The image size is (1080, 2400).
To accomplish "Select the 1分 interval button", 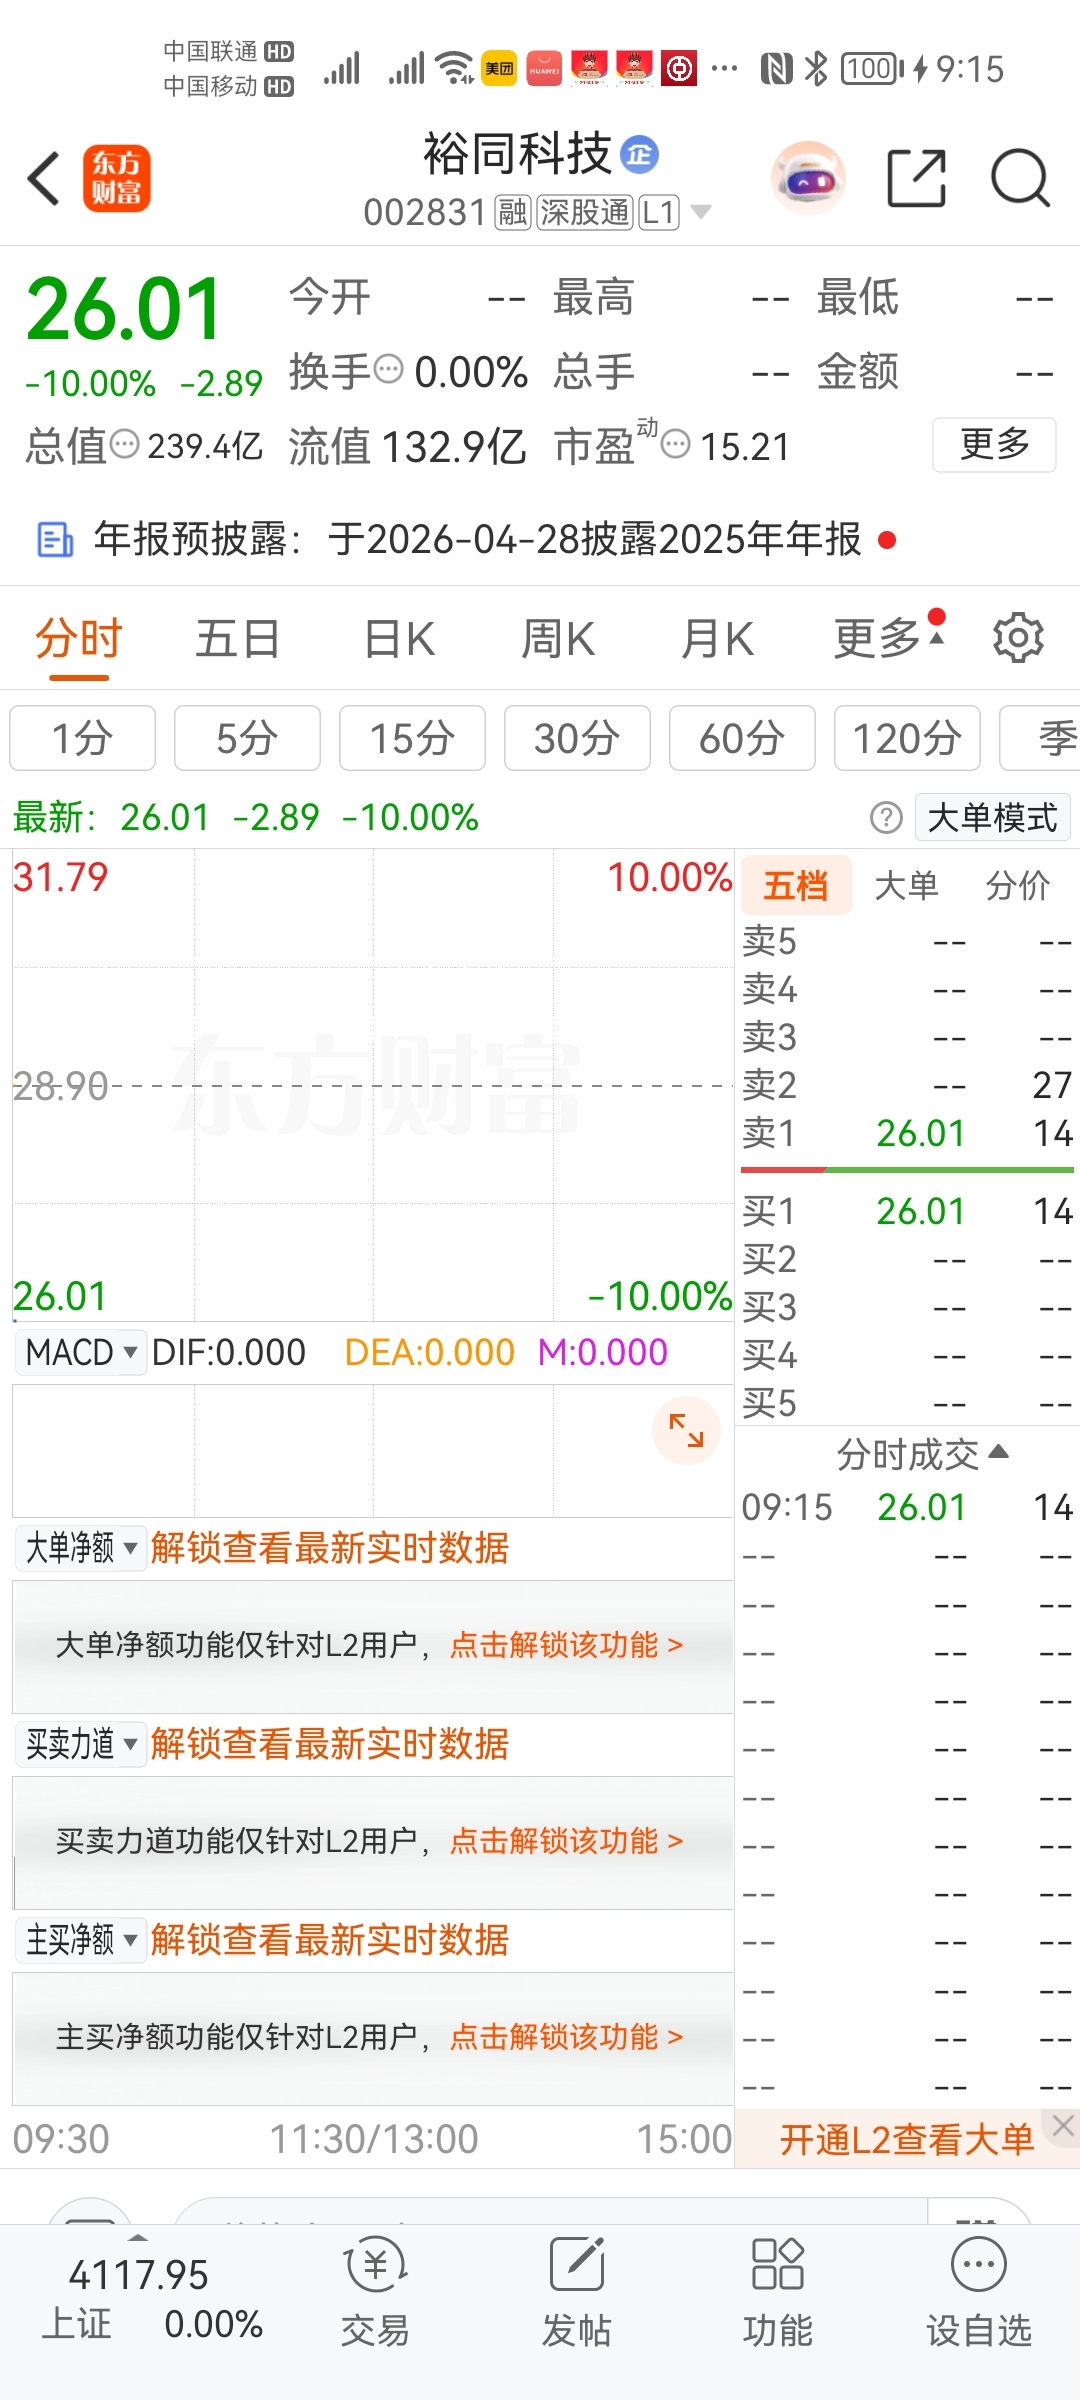I will pyautogui.click(x=82, y=738).
